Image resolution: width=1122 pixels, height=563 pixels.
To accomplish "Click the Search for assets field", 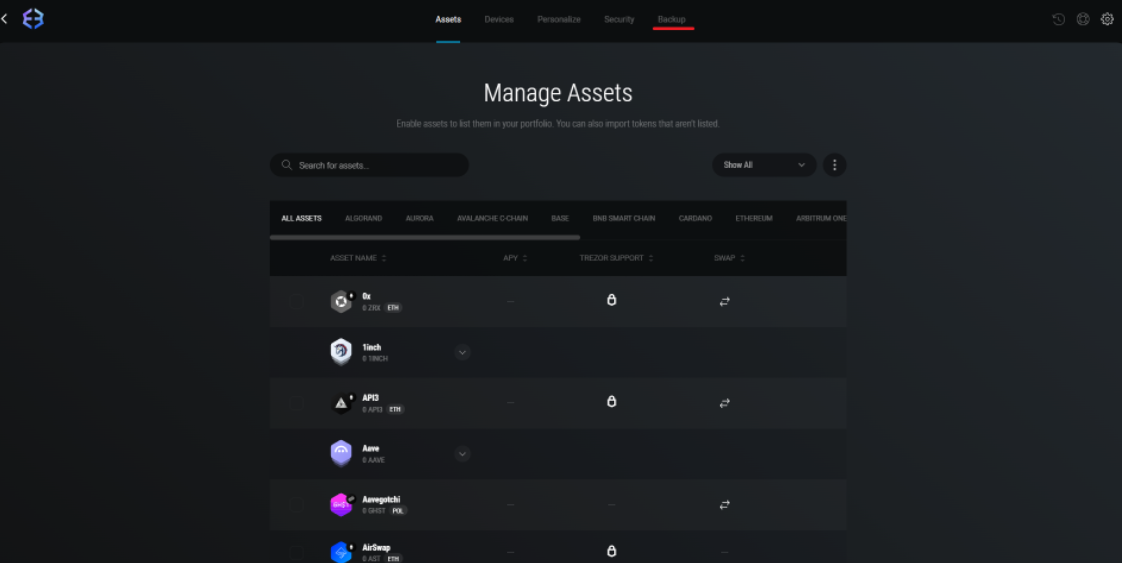I will pos(370,165).
